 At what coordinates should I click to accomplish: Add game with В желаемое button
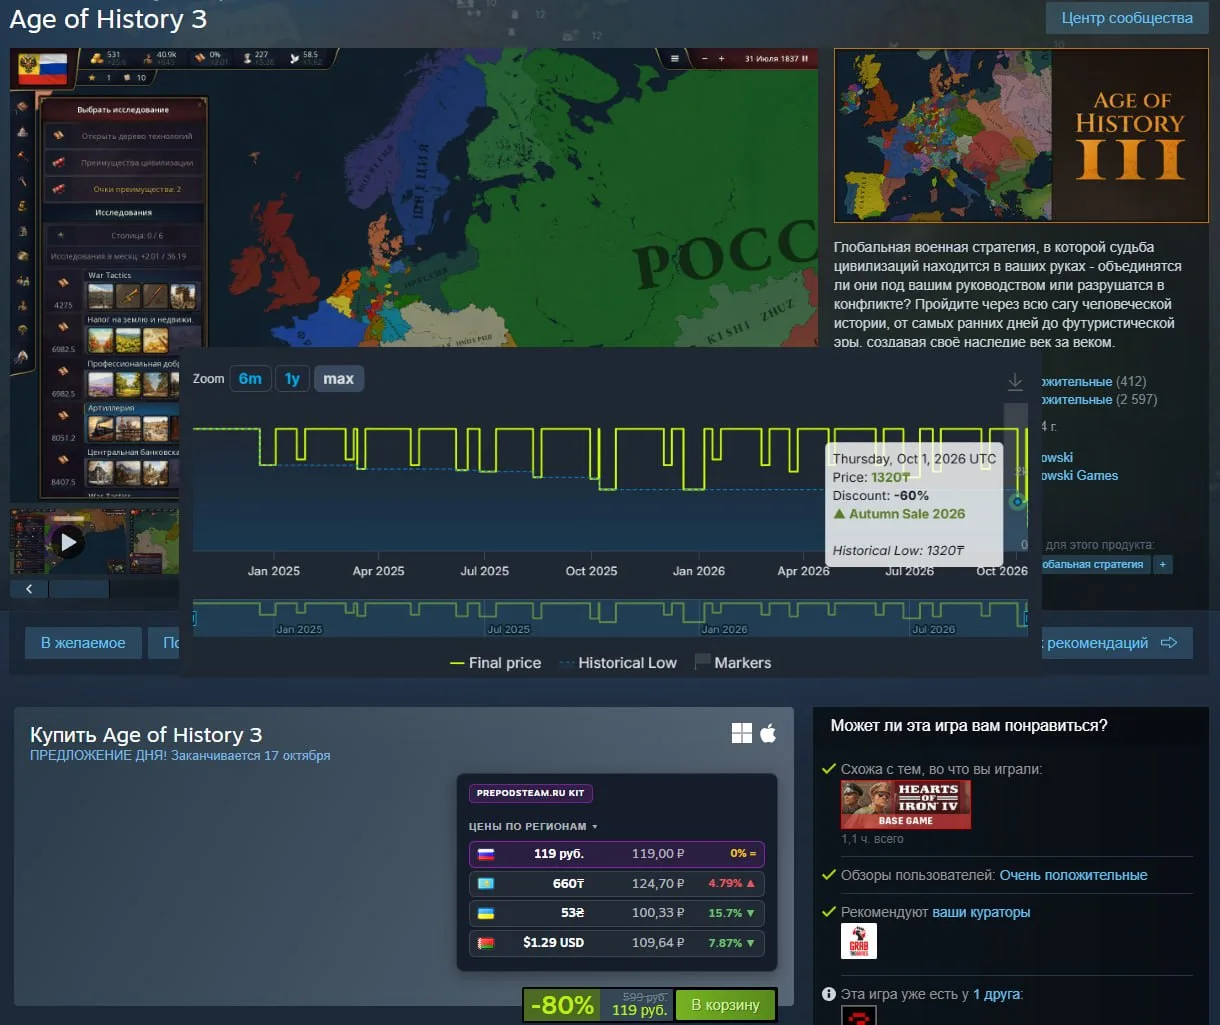pos(83,643)
